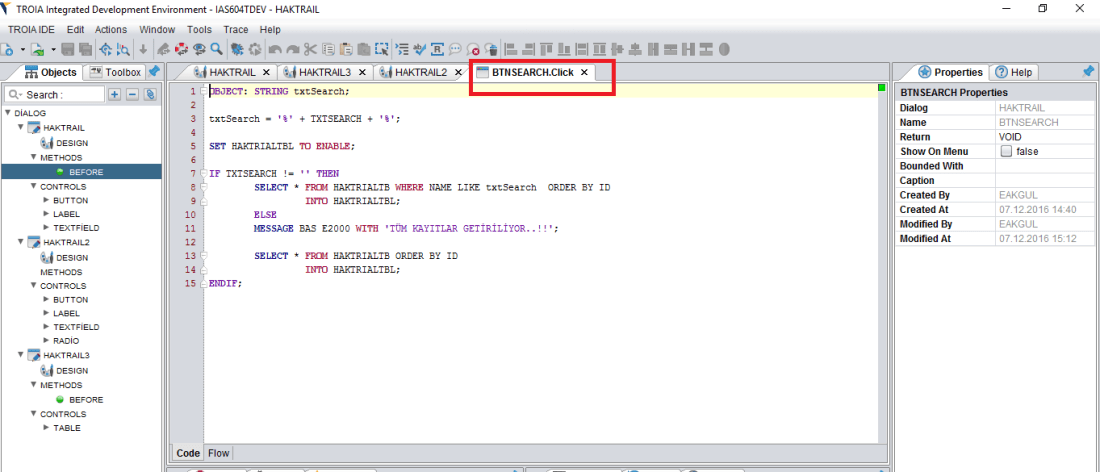Image resolution: width=1100 pixels, height=472 pixels.
Task: Click the plus icon beside Objects search
Action: (x=114, y=94)
